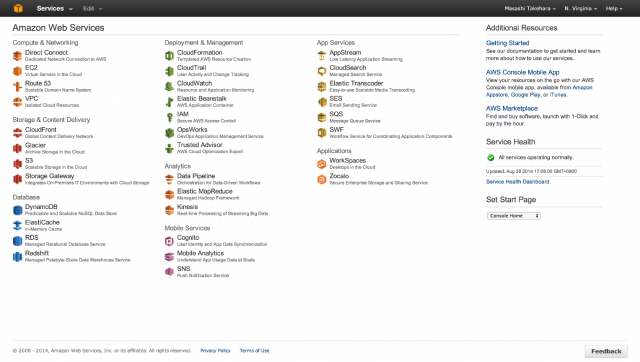
Task: Open the WorkSpaces icon
Action: tap(322, 164)
